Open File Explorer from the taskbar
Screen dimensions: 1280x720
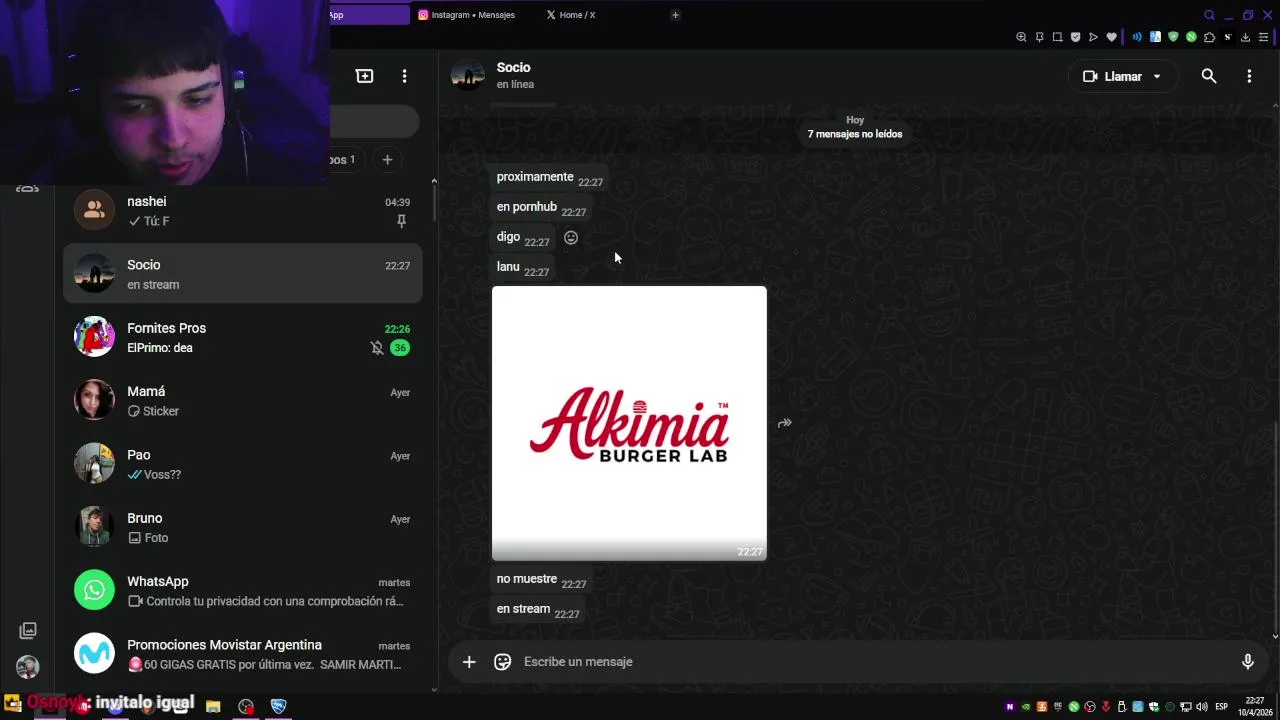(x=213, y=706)
